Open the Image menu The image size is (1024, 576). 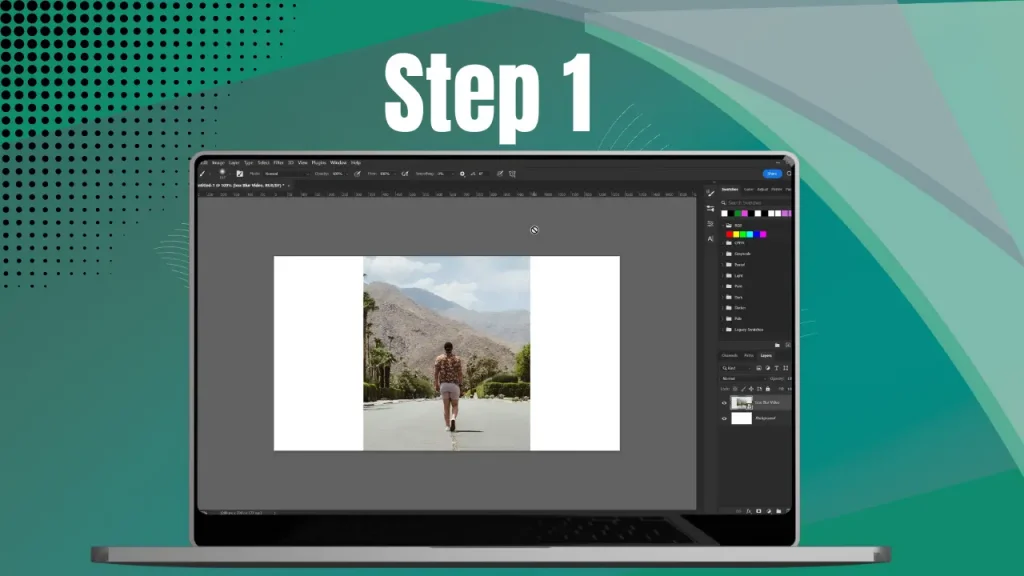(217, 163)
